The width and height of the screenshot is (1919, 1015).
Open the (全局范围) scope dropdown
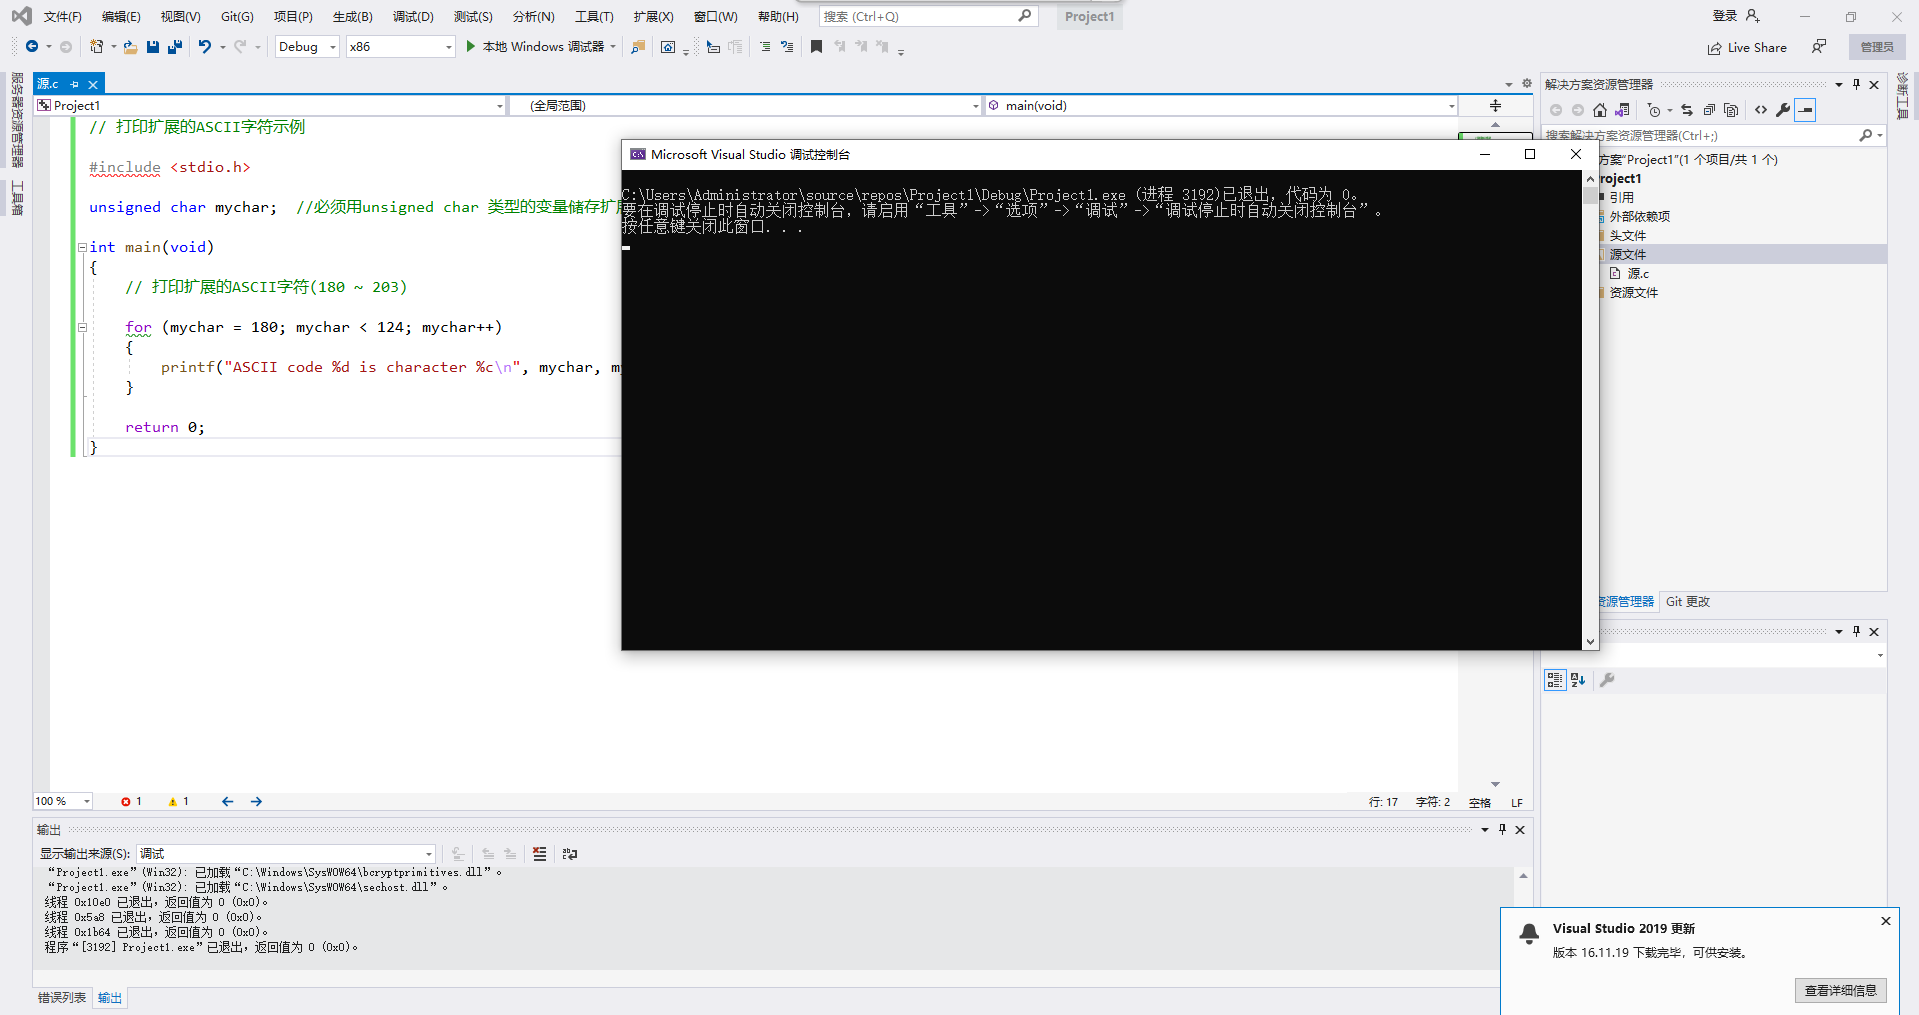[746, 105]
